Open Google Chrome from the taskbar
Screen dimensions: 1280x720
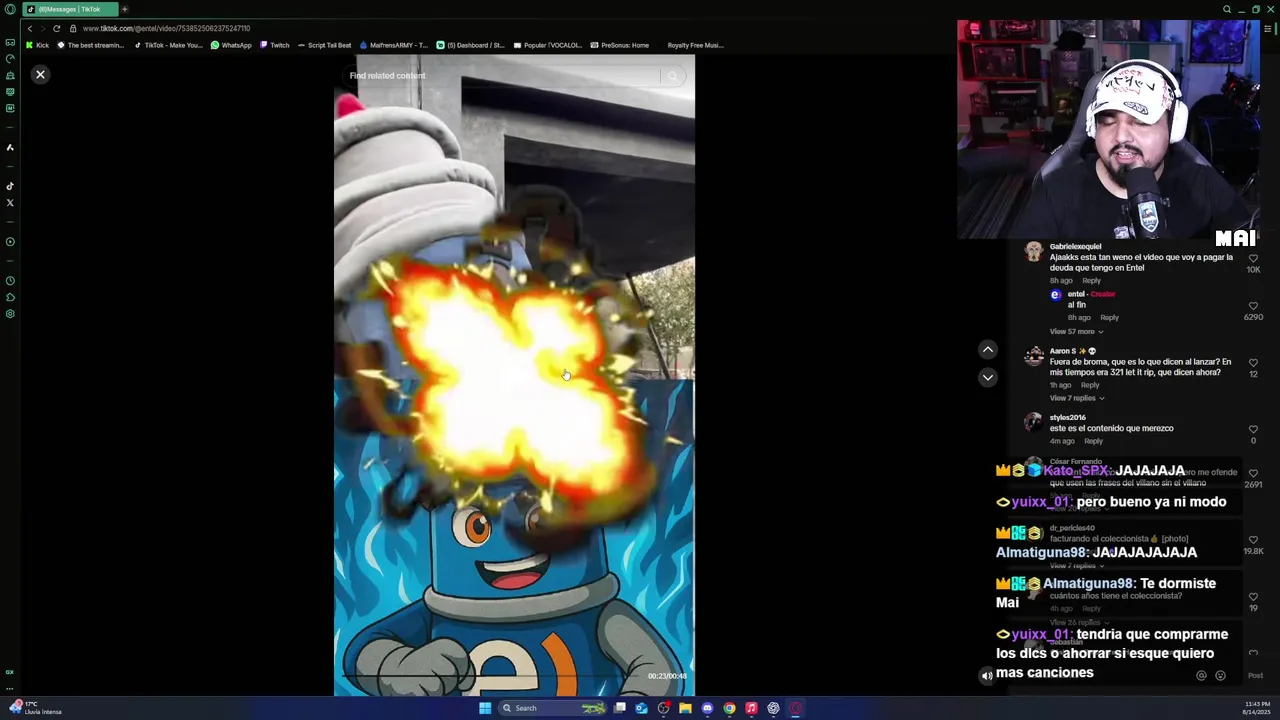[729, 708]
